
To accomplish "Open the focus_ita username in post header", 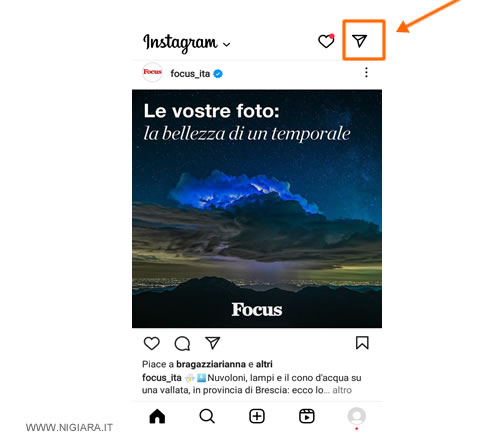I will tap(190, 74).
